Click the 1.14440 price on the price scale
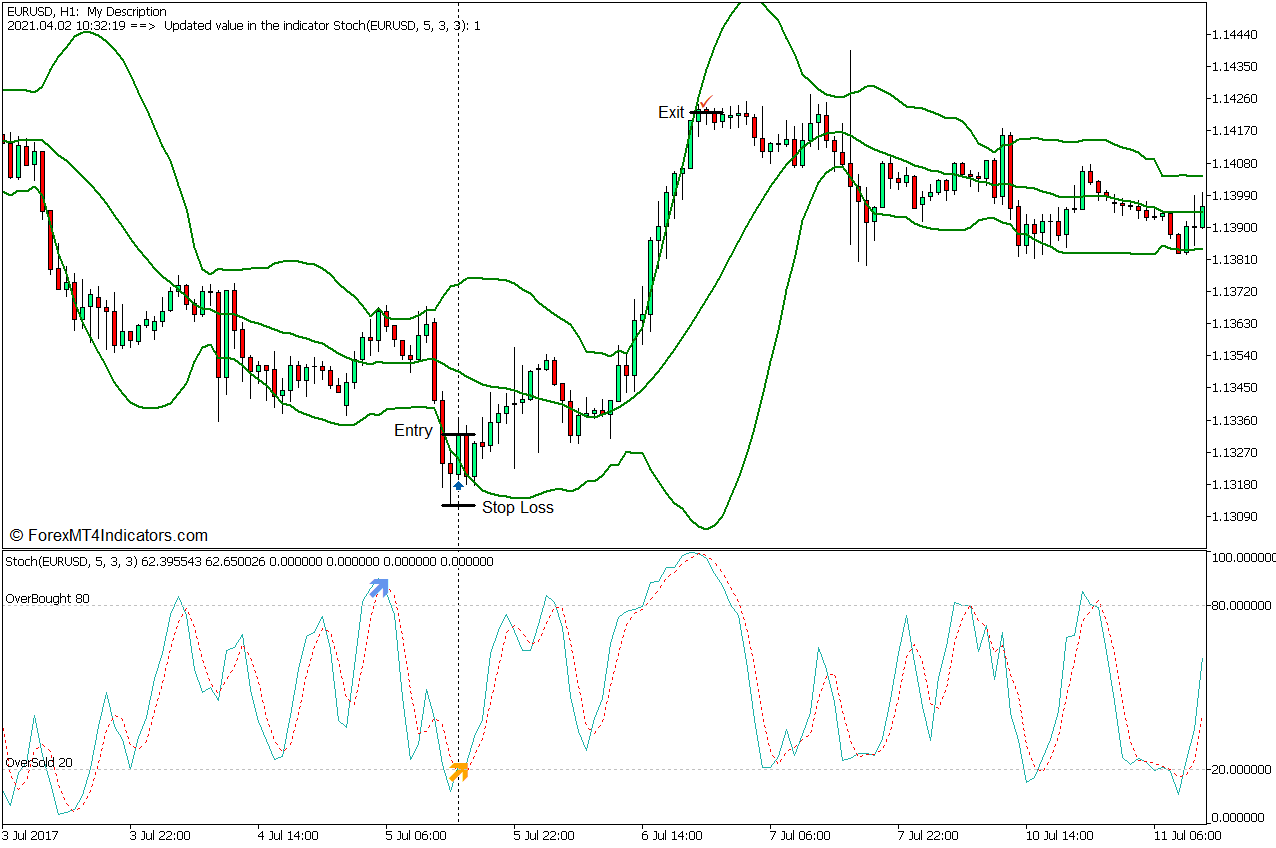 coord(1234,35)
